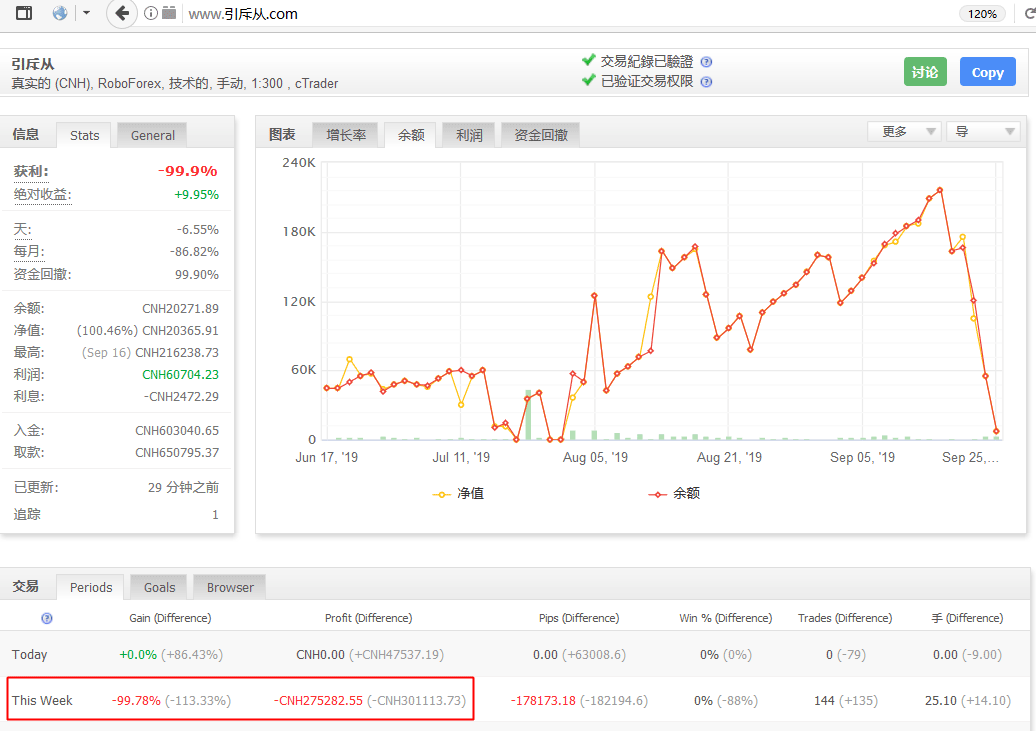This screenshot has width=1036, height=731.
Task: Expand the dropdown arrow next to globe icon
Action: tap(87, 13)
